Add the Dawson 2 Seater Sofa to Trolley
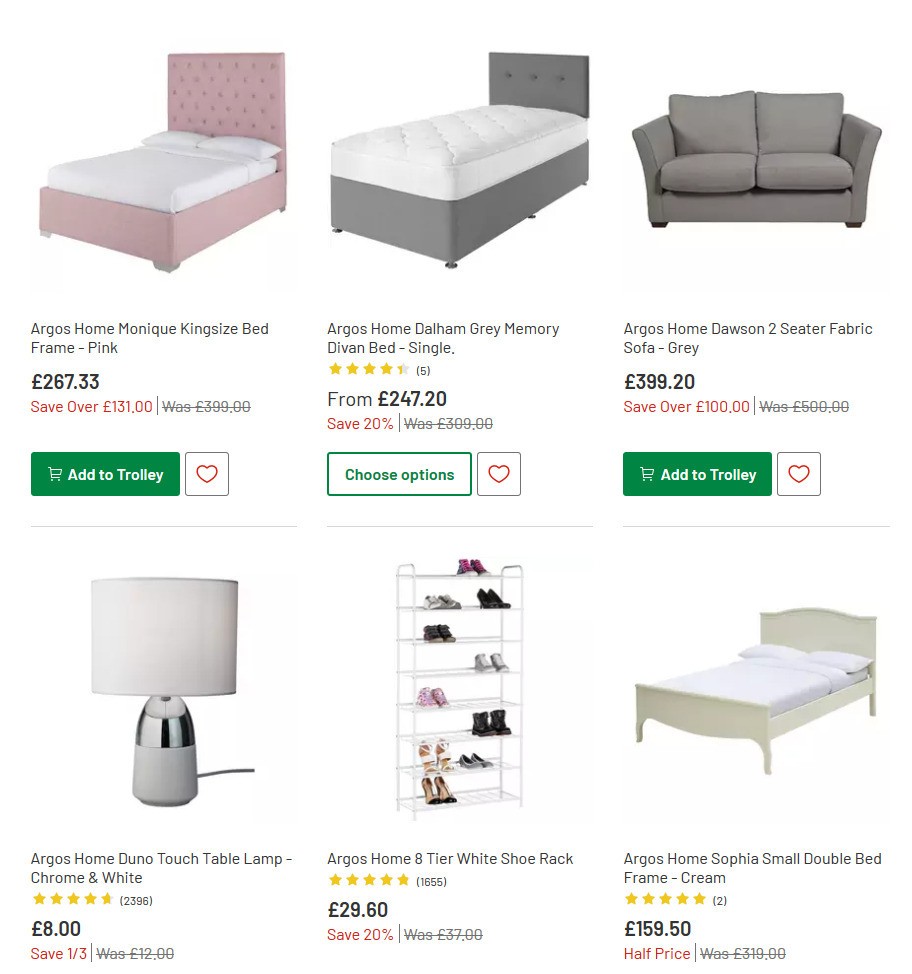The height and width of the screenshot is (974, 912). (697, 474)
